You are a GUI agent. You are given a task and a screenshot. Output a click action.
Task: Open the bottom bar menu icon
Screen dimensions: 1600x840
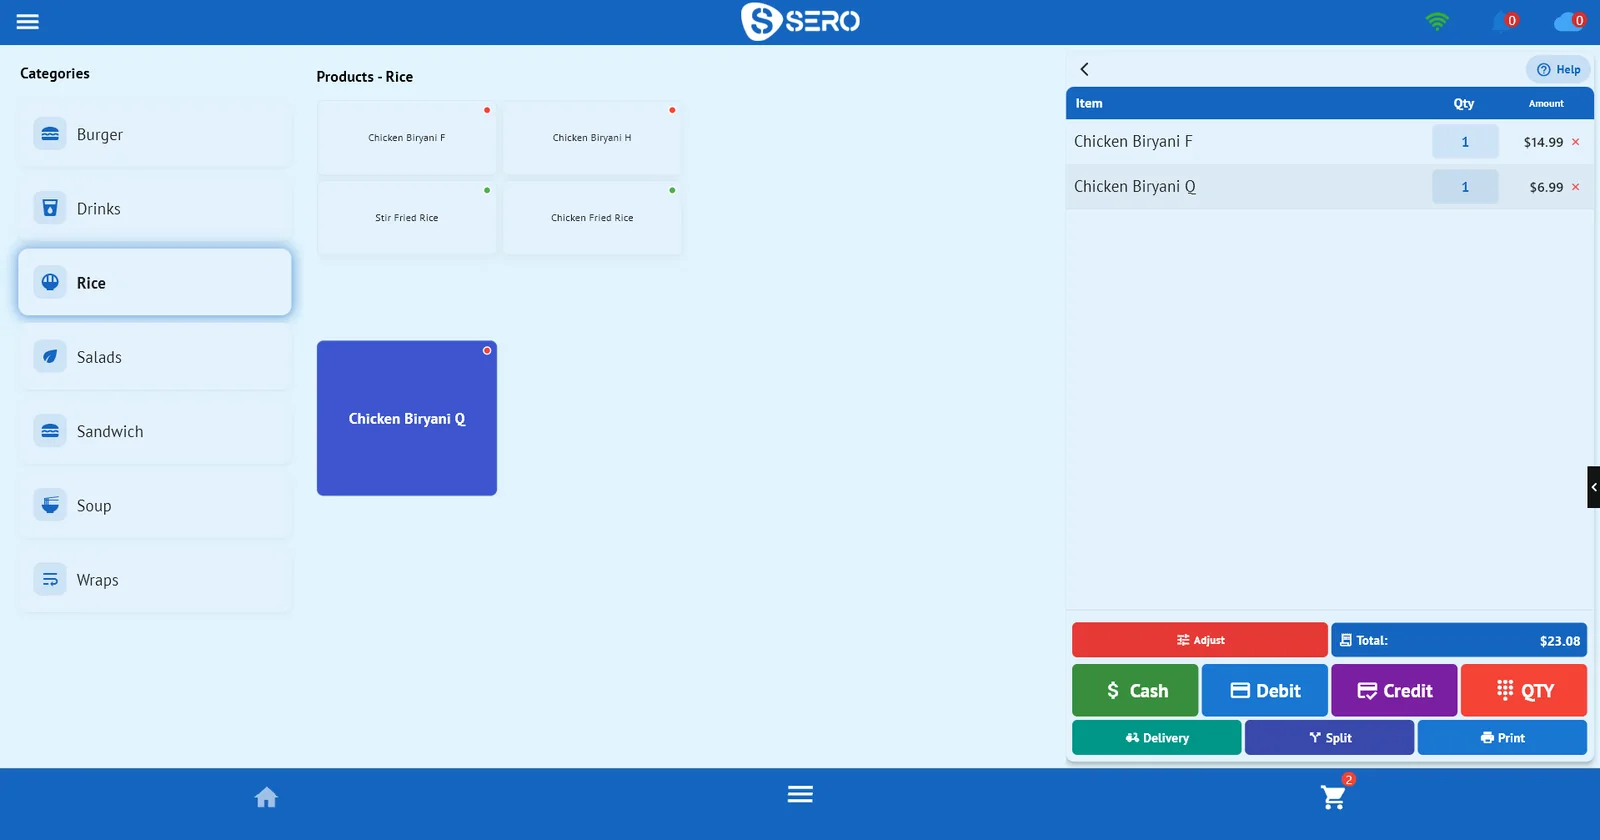(x=800, y=794)
